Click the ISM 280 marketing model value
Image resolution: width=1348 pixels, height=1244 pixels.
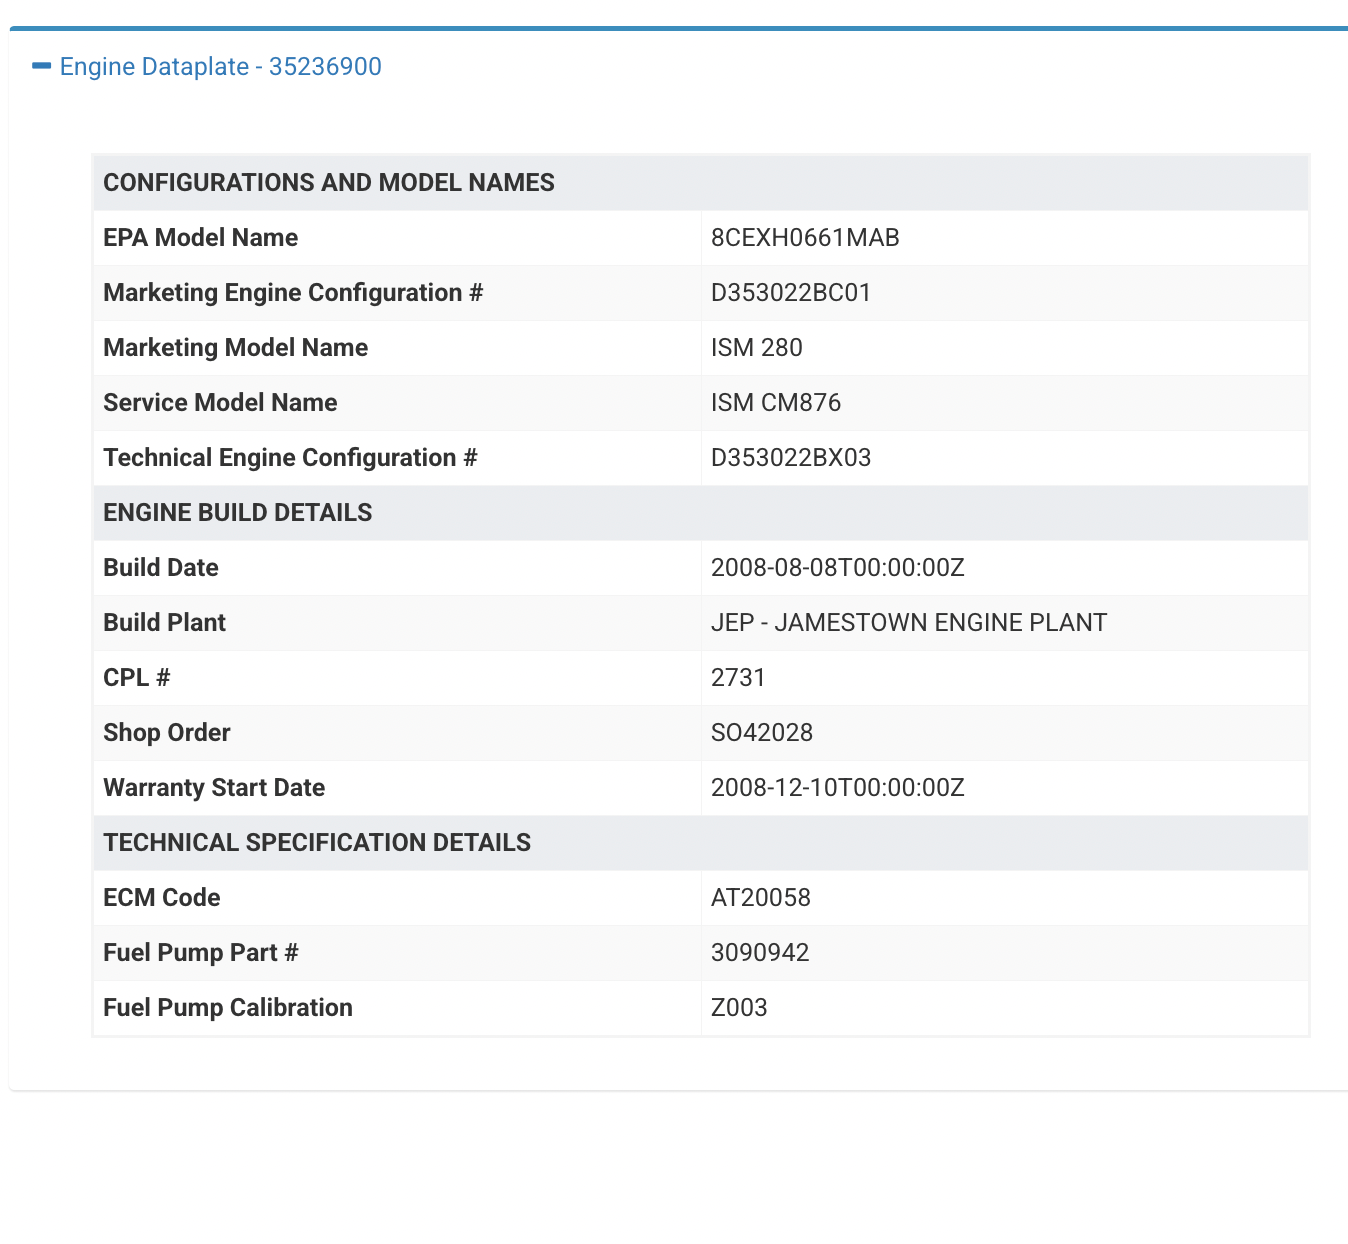tap(757, 348)
